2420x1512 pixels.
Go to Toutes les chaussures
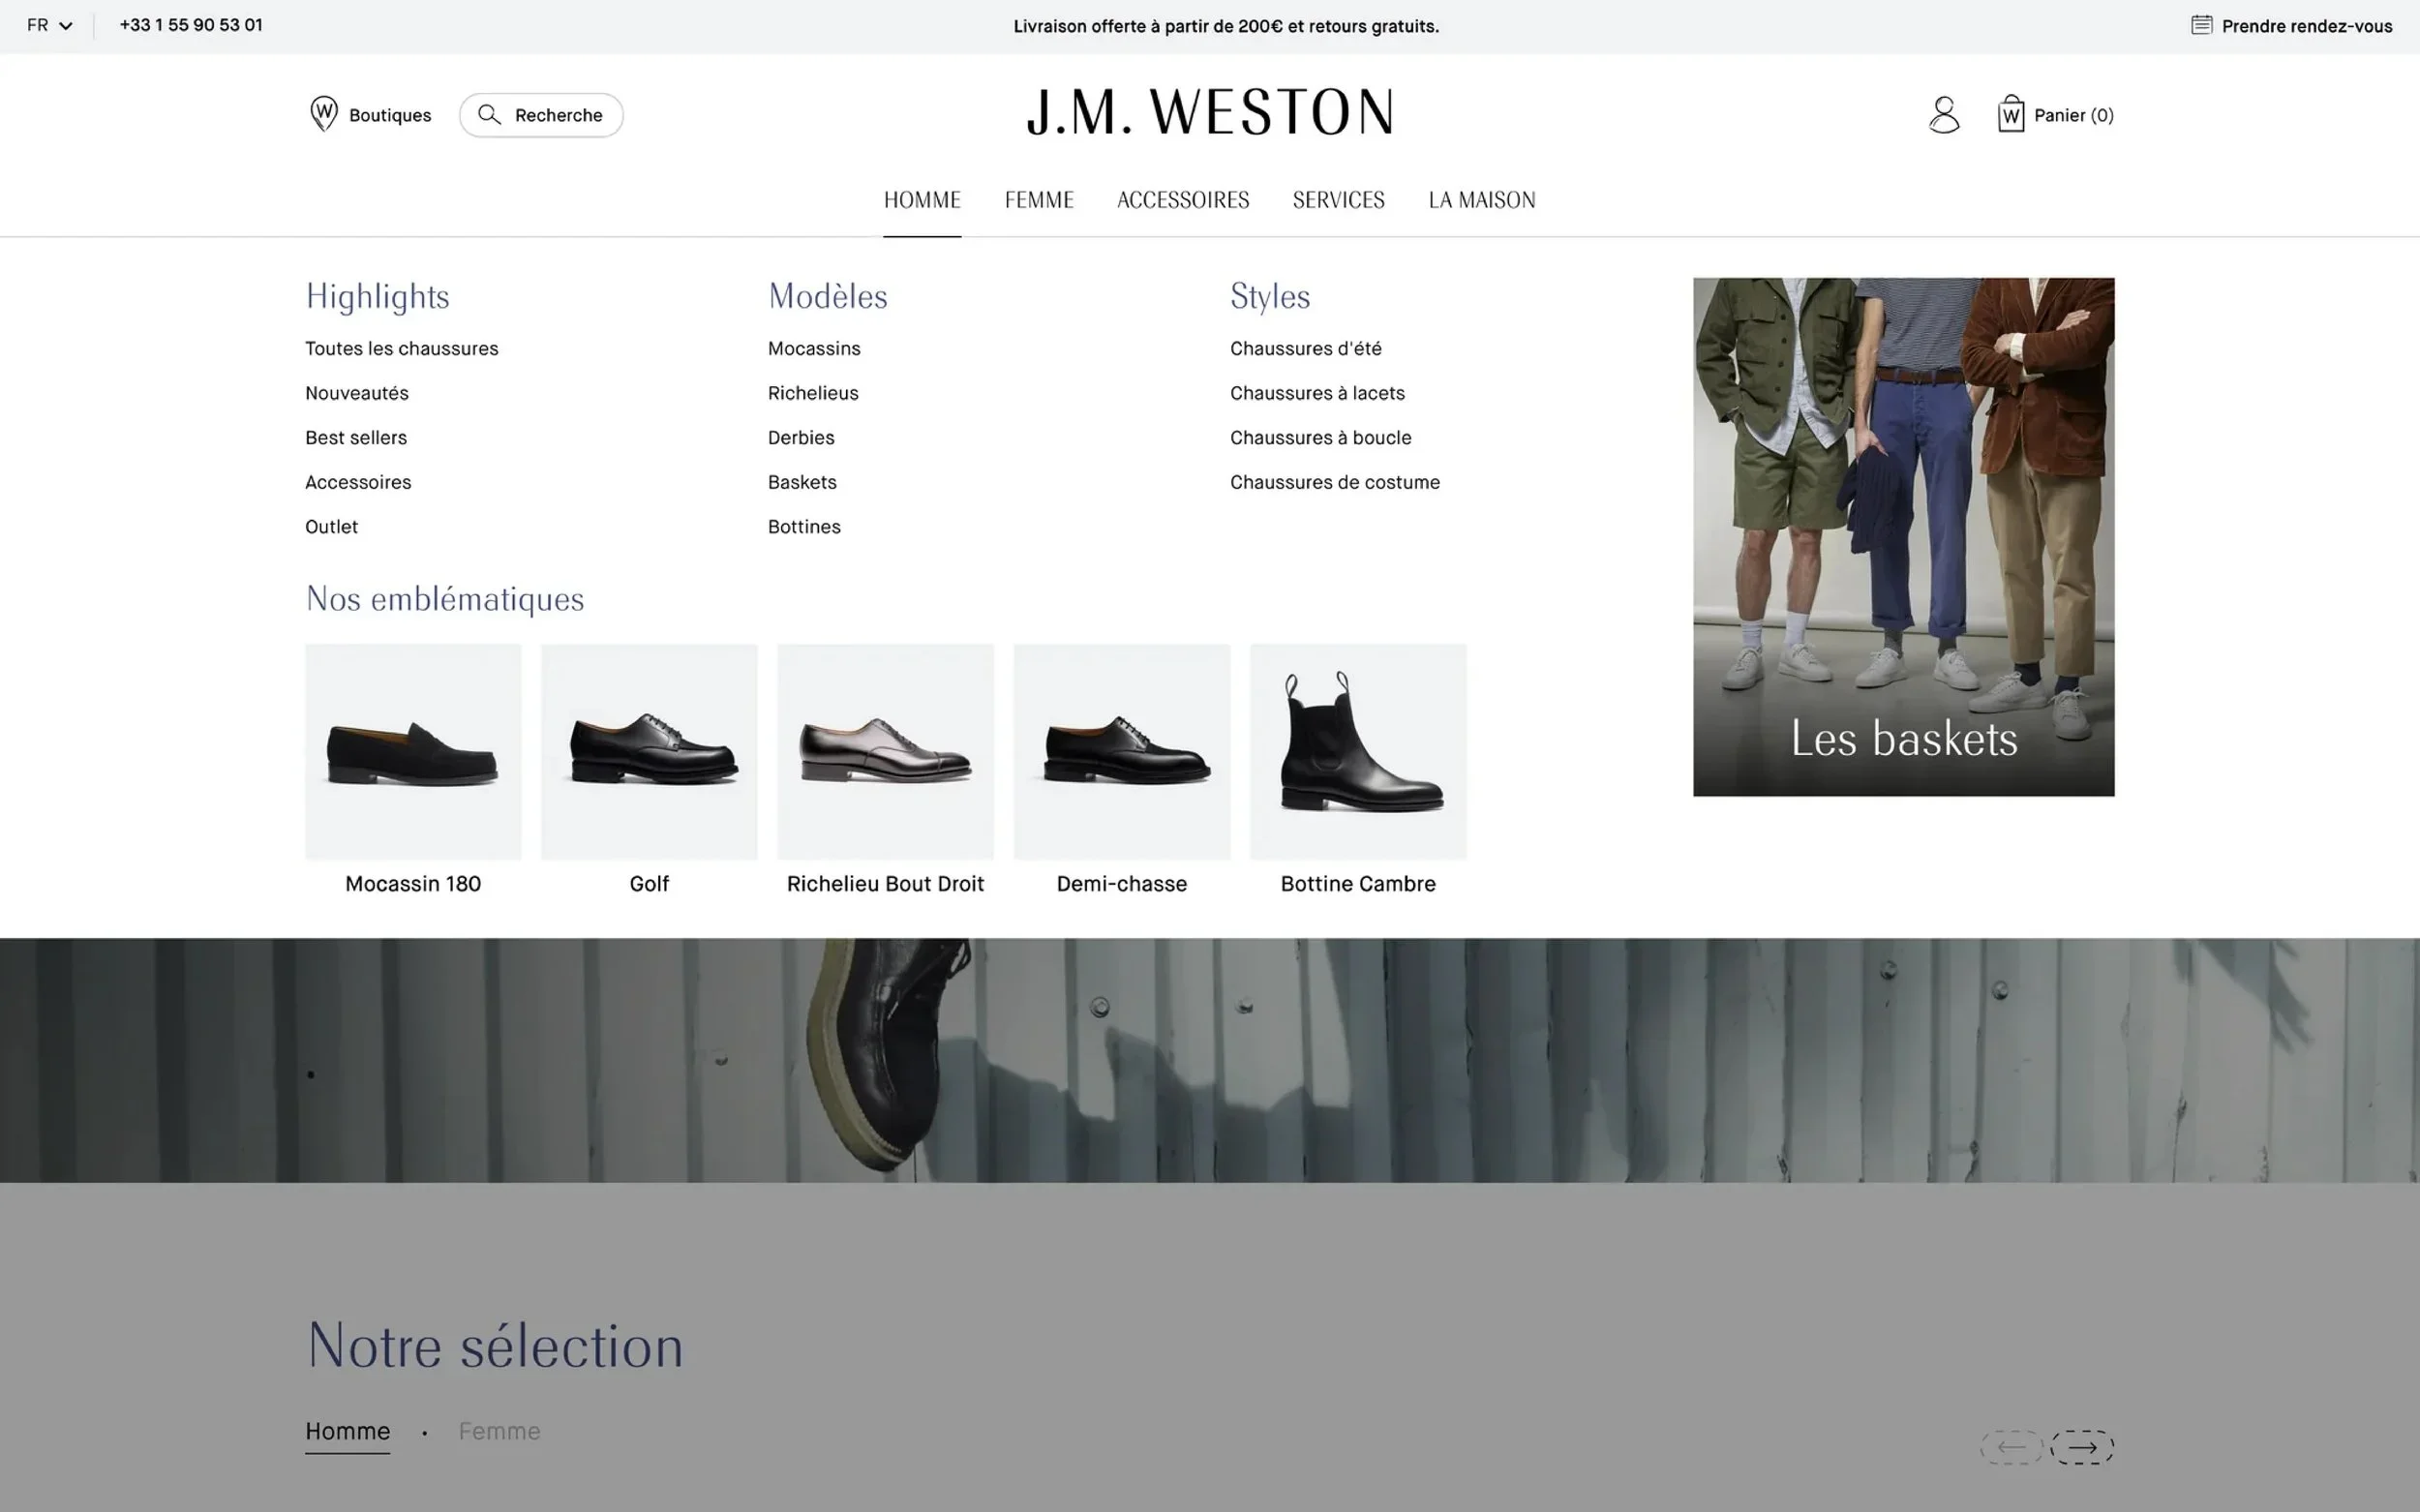pos(401,349)
